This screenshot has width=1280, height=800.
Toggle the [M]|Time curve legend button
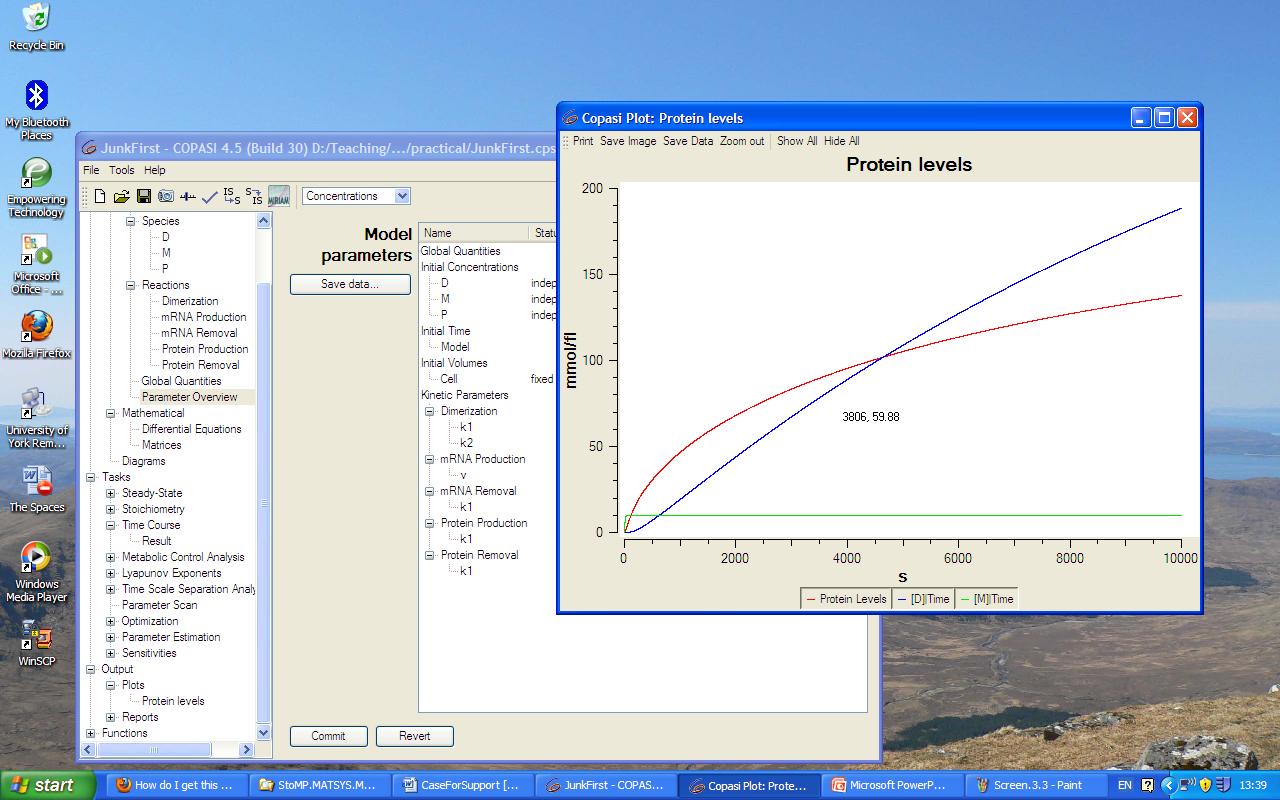click(x=986, y=599)
